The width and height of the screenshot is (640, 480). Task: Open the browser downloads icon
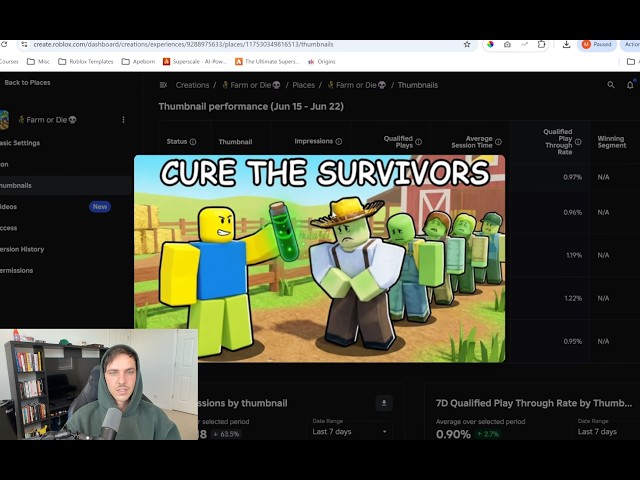click(566, 44)
